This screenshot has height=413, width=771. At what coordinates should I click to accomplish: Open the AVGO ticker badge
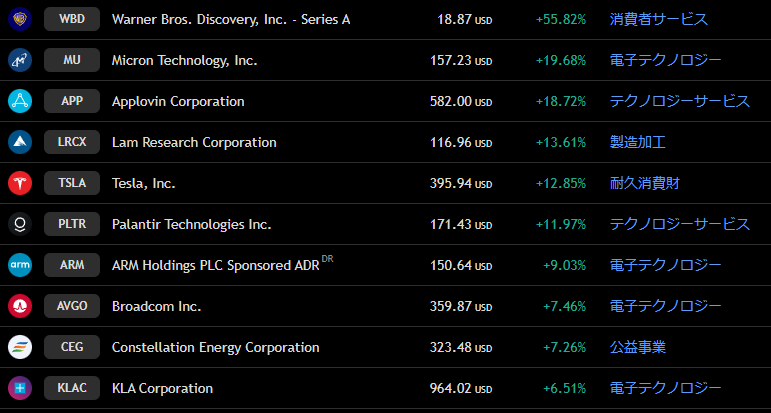pyautogui.click(x=72, y=306)
